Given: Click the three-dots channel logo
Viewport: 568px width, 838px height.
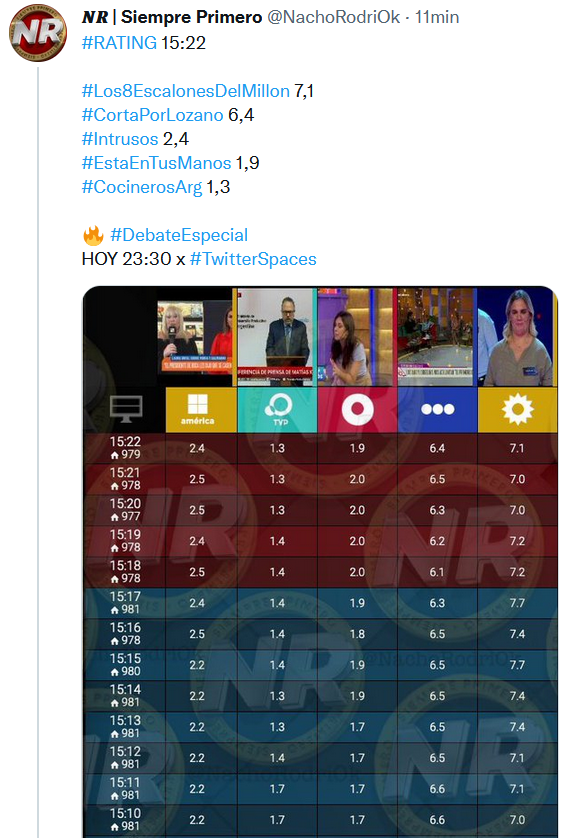Looking at the screenshot, I should point(438,409).
